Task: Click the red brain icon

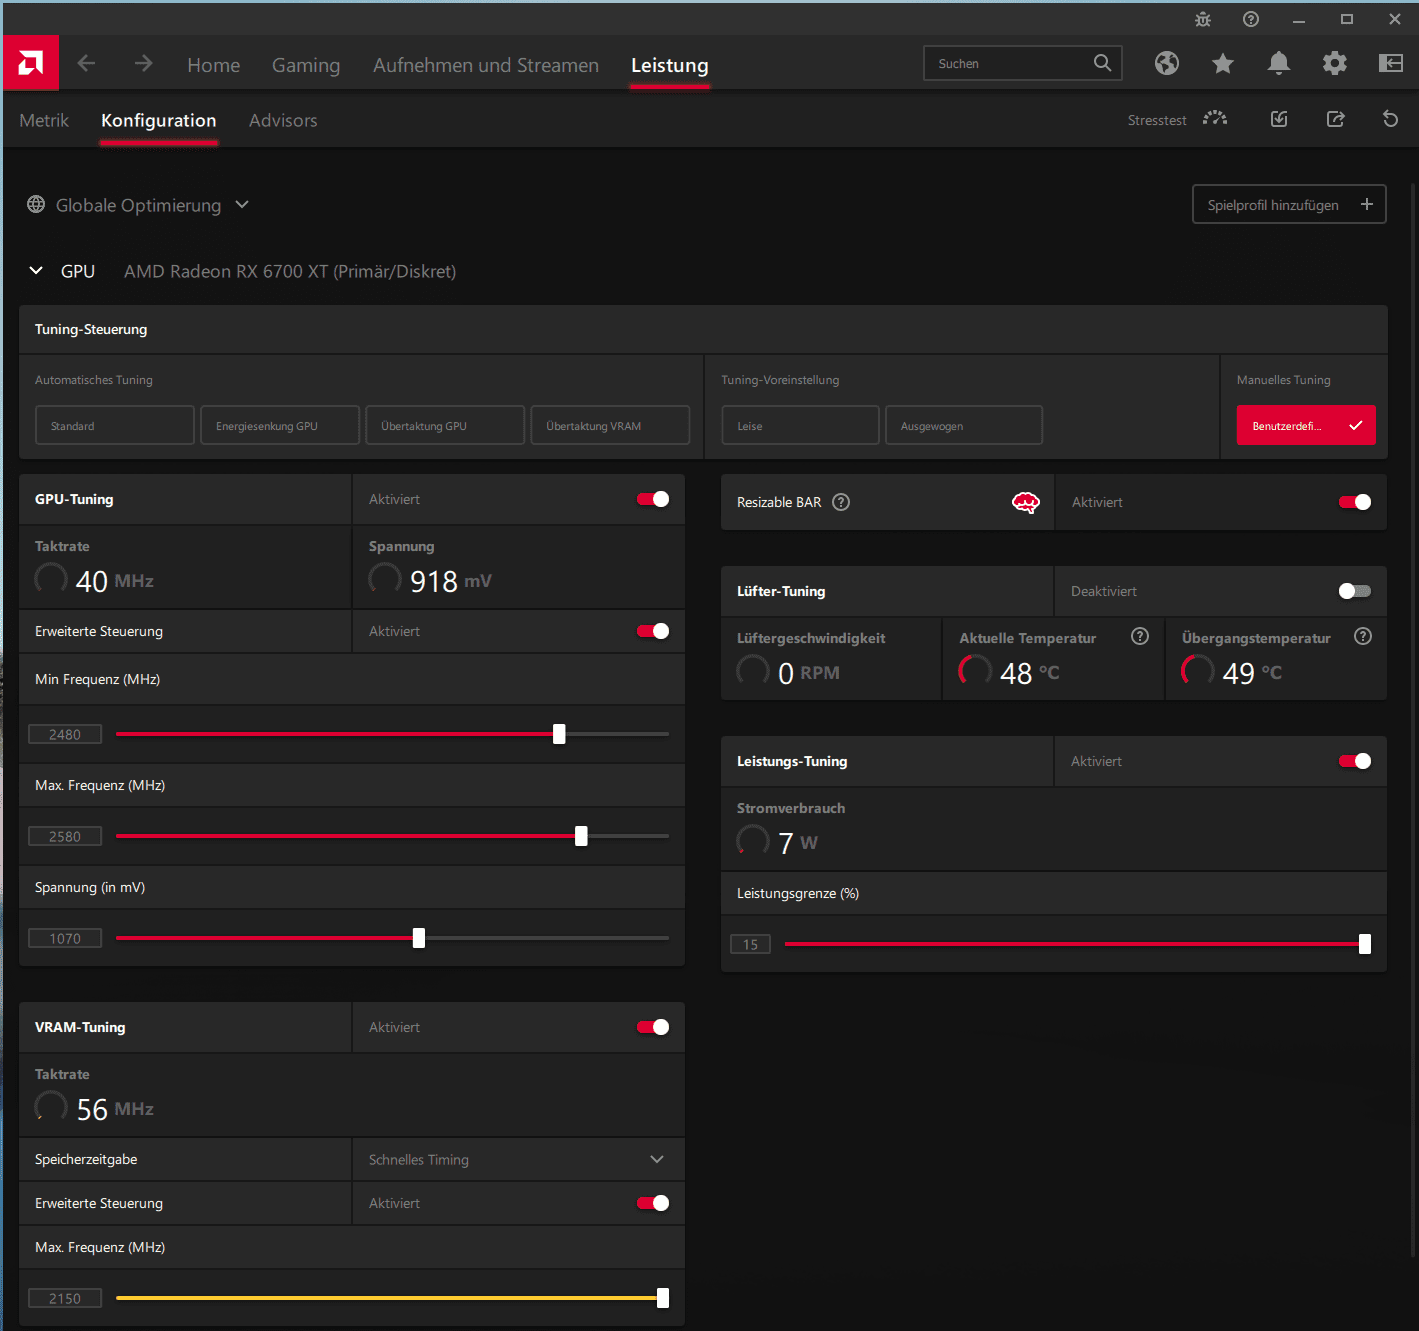Action: click(x=1026, y=502)
